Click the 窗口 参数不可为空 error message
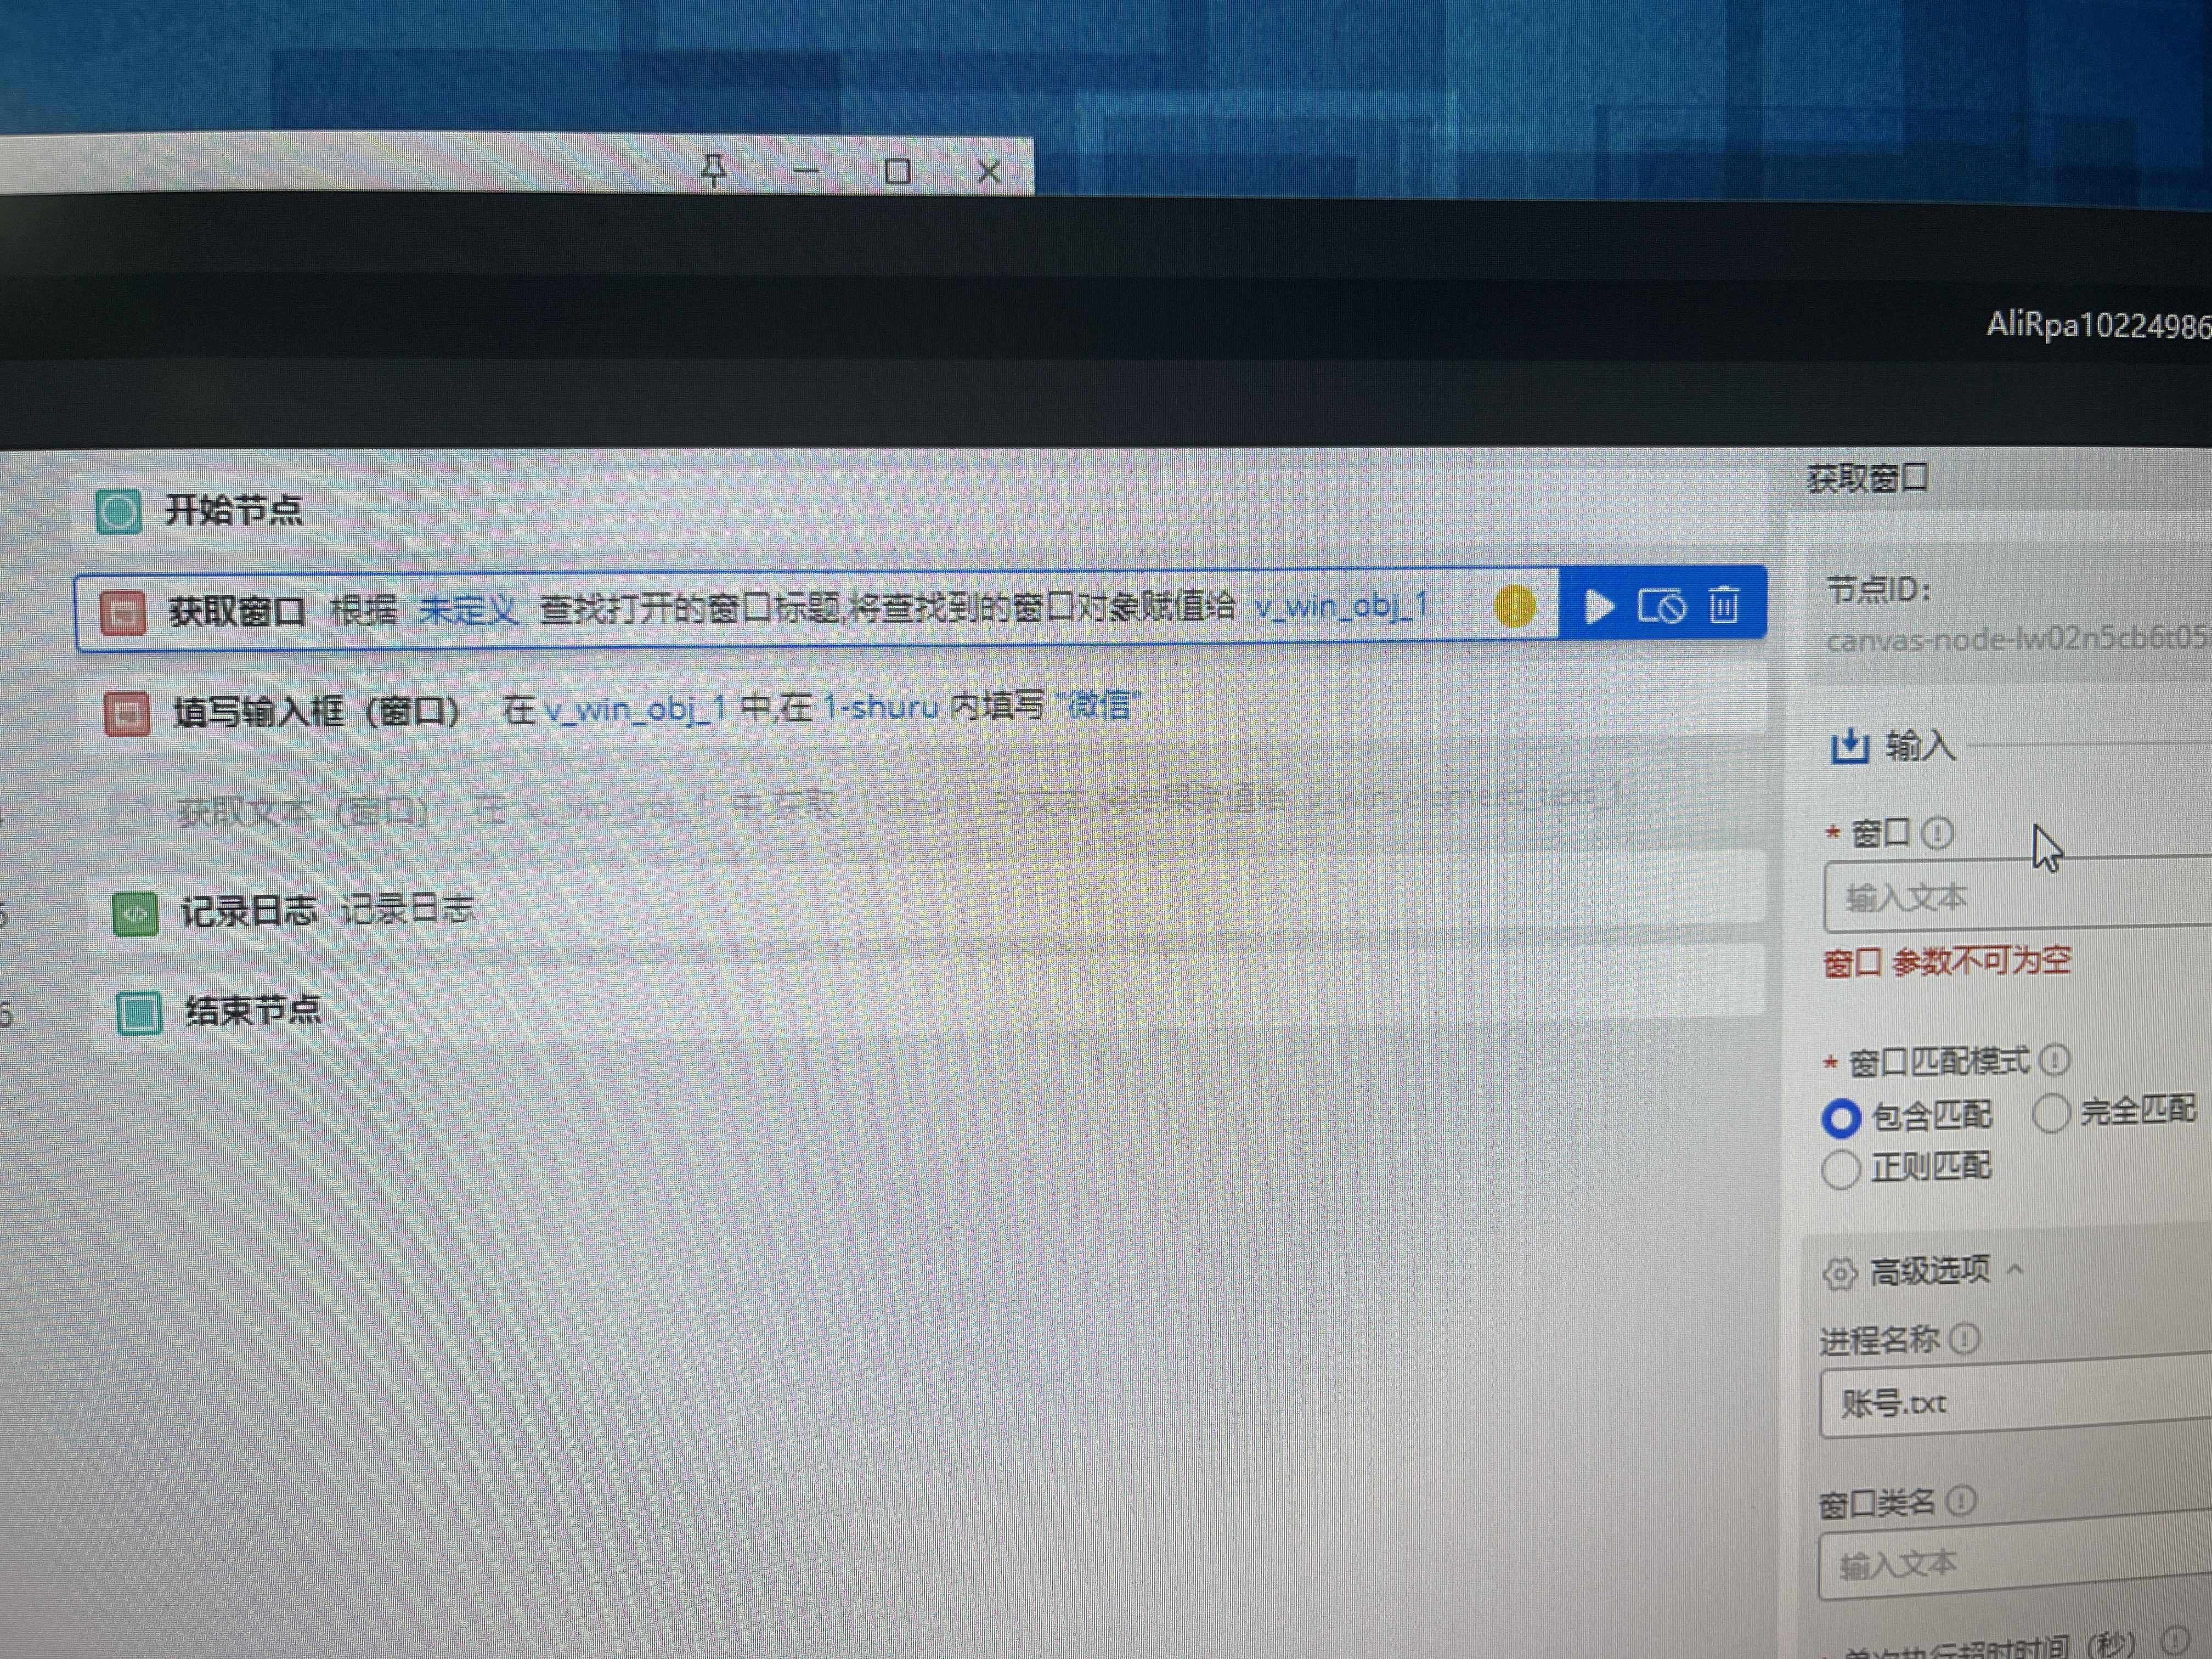 1946,962
